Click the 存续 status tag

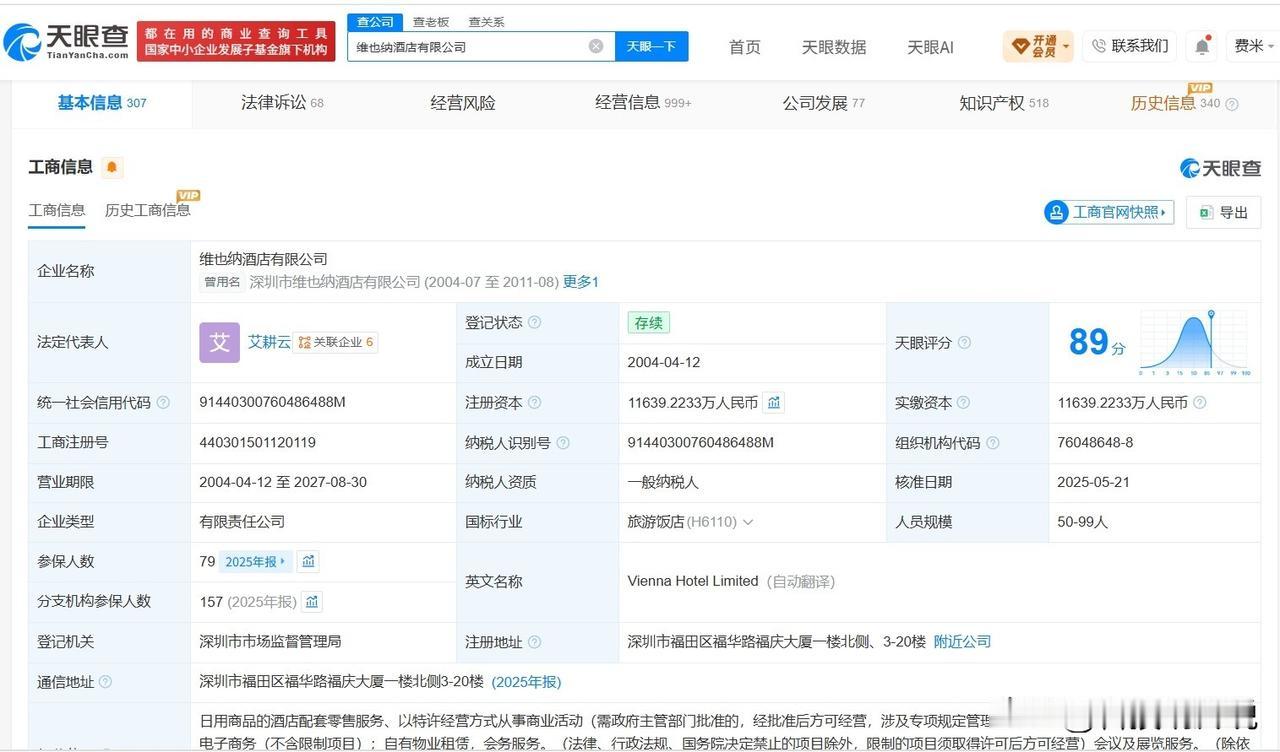point(648,323)
